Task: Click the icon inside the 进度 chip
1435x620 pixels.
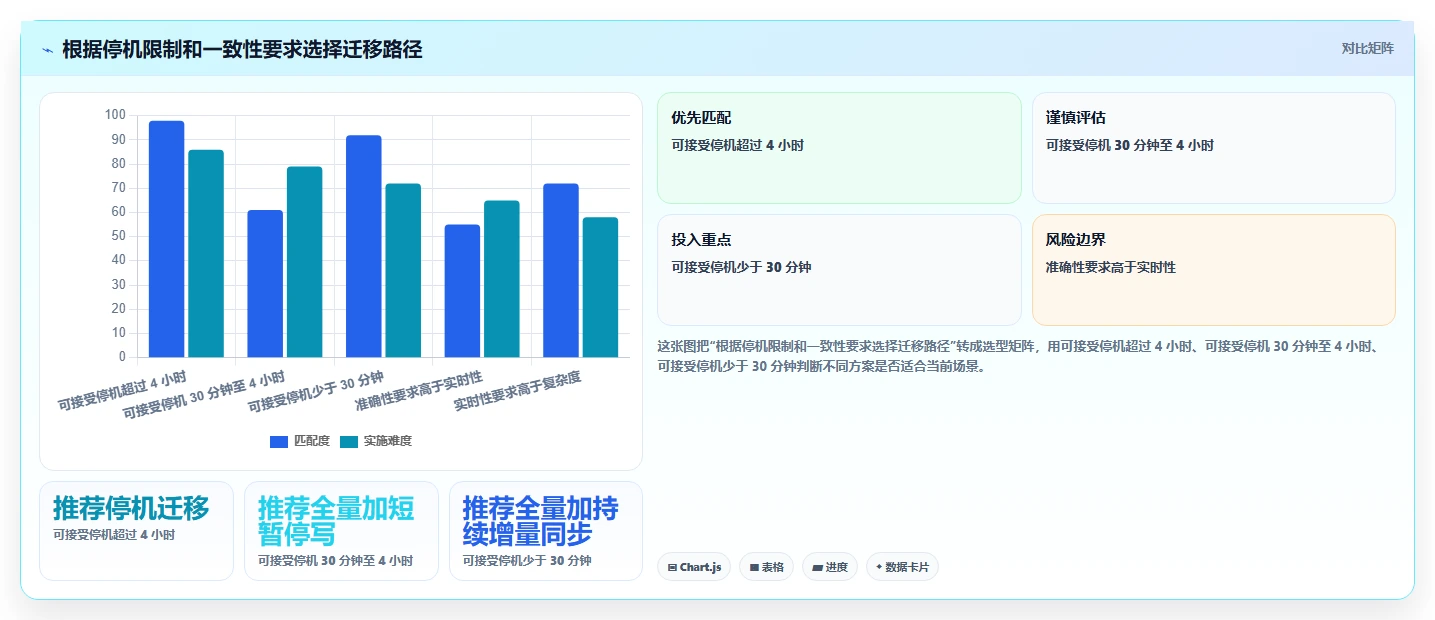Action: coord(817,567)
